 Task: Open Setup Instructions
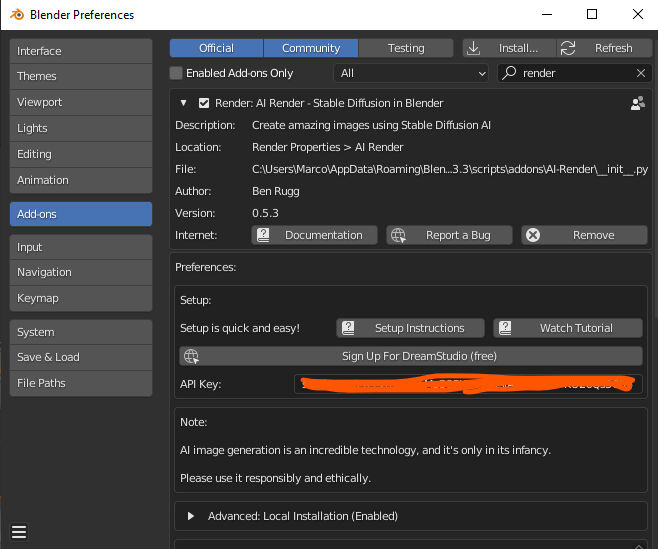click(x=410, y=328)
